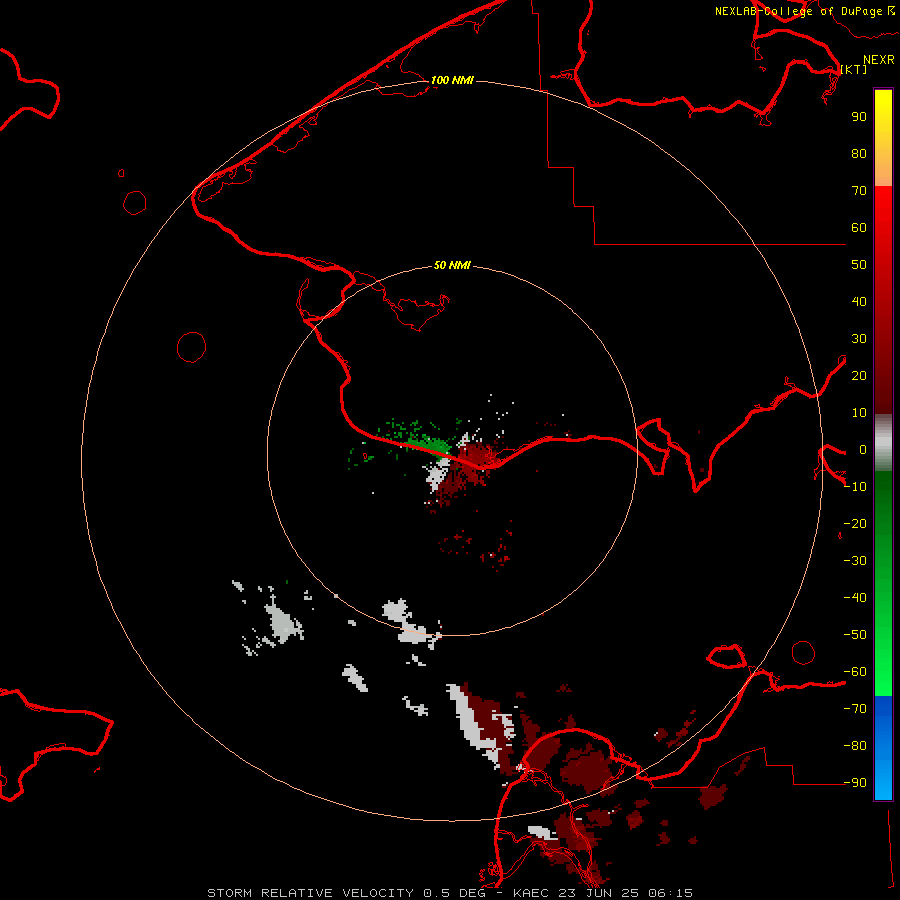Click the "NEXLAB-College of DuPage" header text
This screenshot has height=900, width=900.
click(x=798, y=11)
